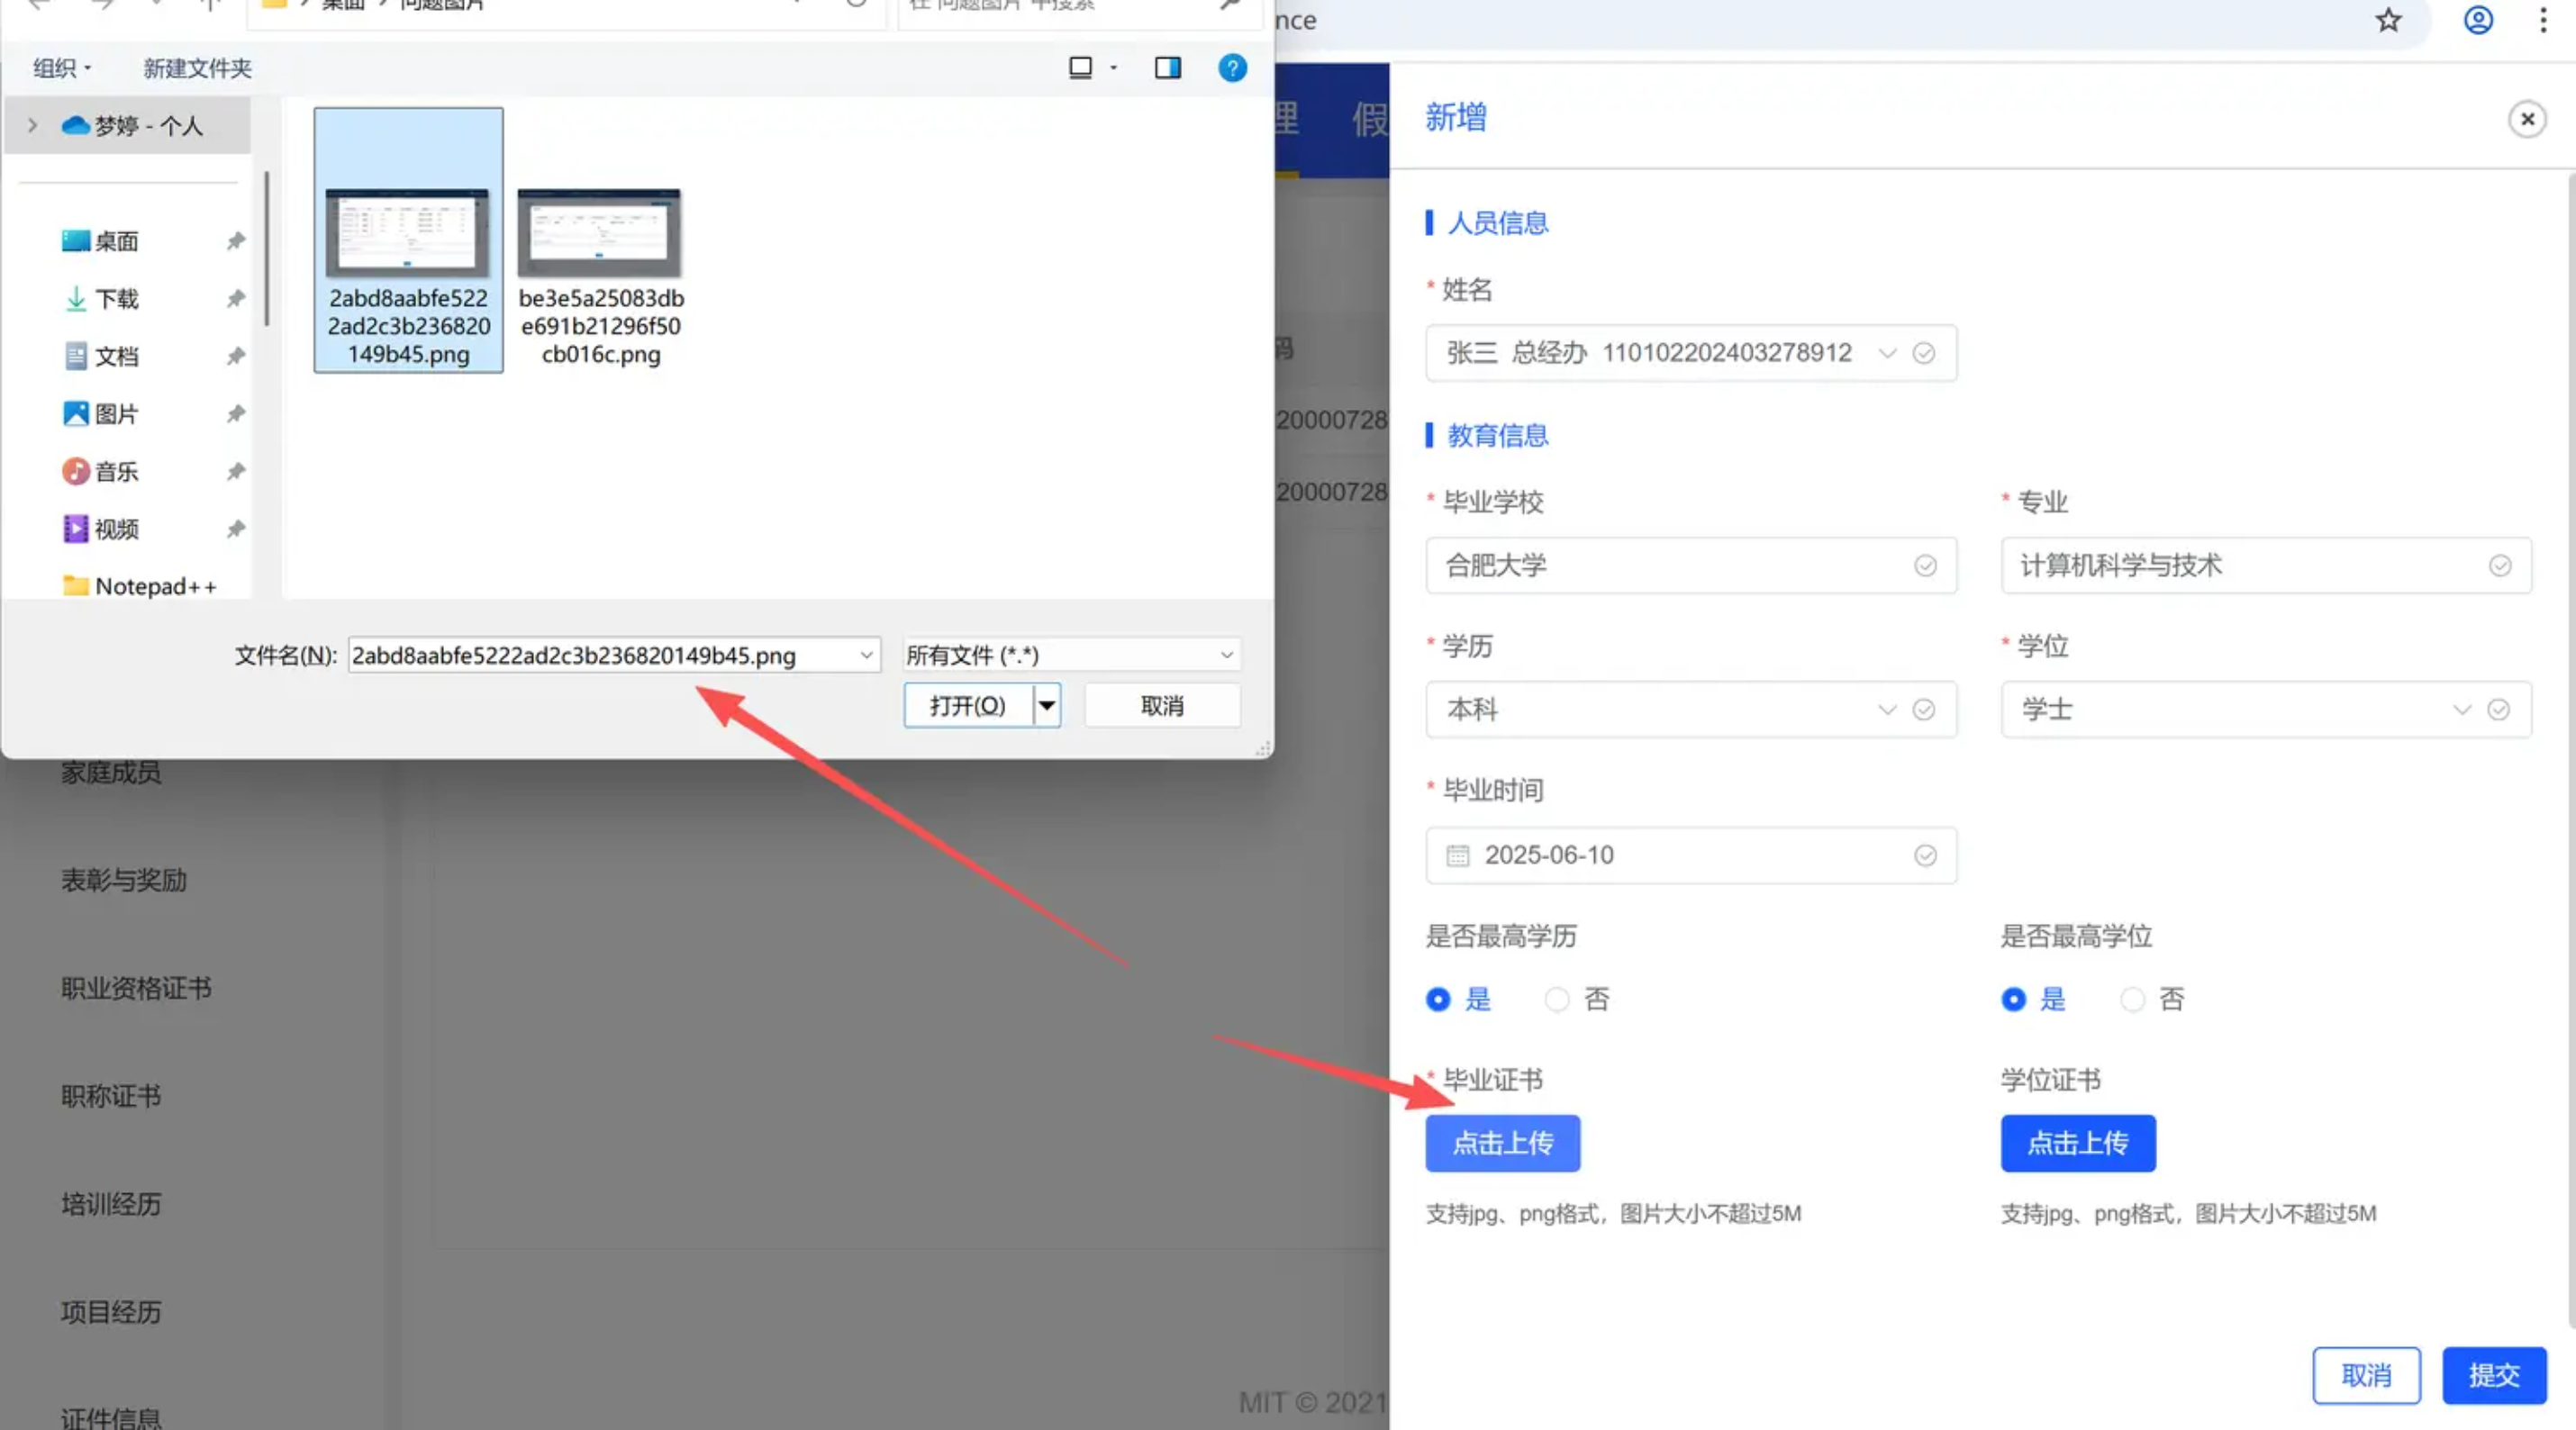Open the 组织 menu in file dialog
The height and width of the screenshot is (1430, 2576).
pos(61,68)
